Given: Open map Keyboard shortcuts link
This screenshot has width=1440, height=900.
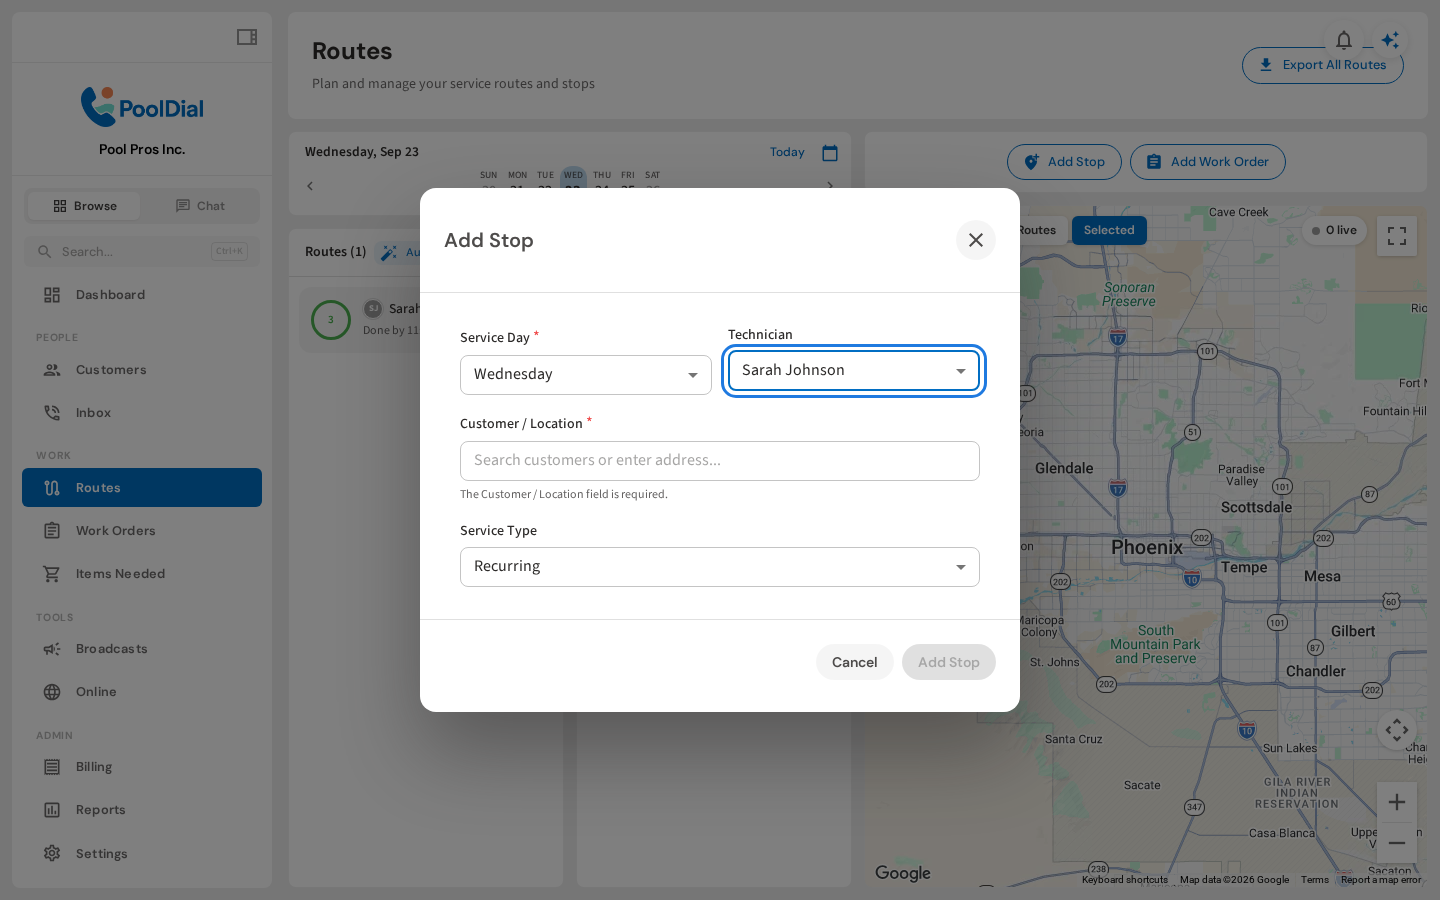Looking at the screenshot, I should point(1125,880).
